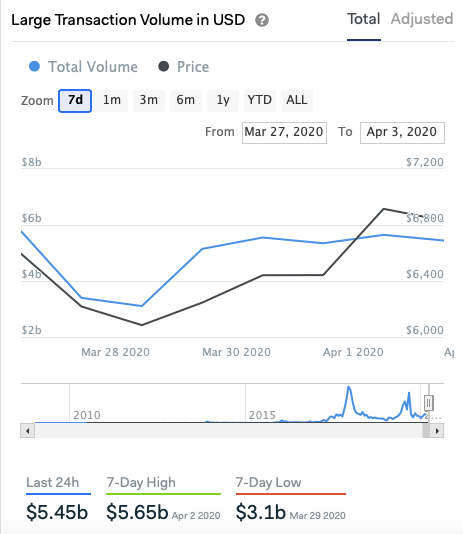Toggle the Price legend series

click(x=183, y=67)
